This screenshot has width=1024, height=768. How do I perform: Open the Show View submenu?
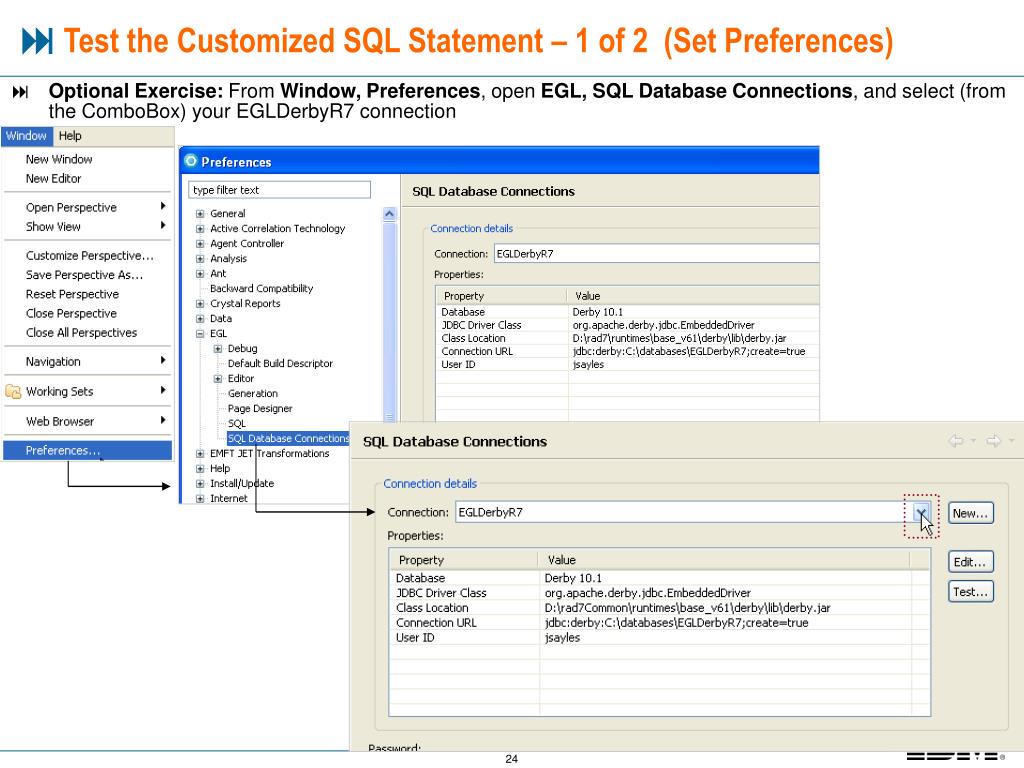(x=54, y=227)
